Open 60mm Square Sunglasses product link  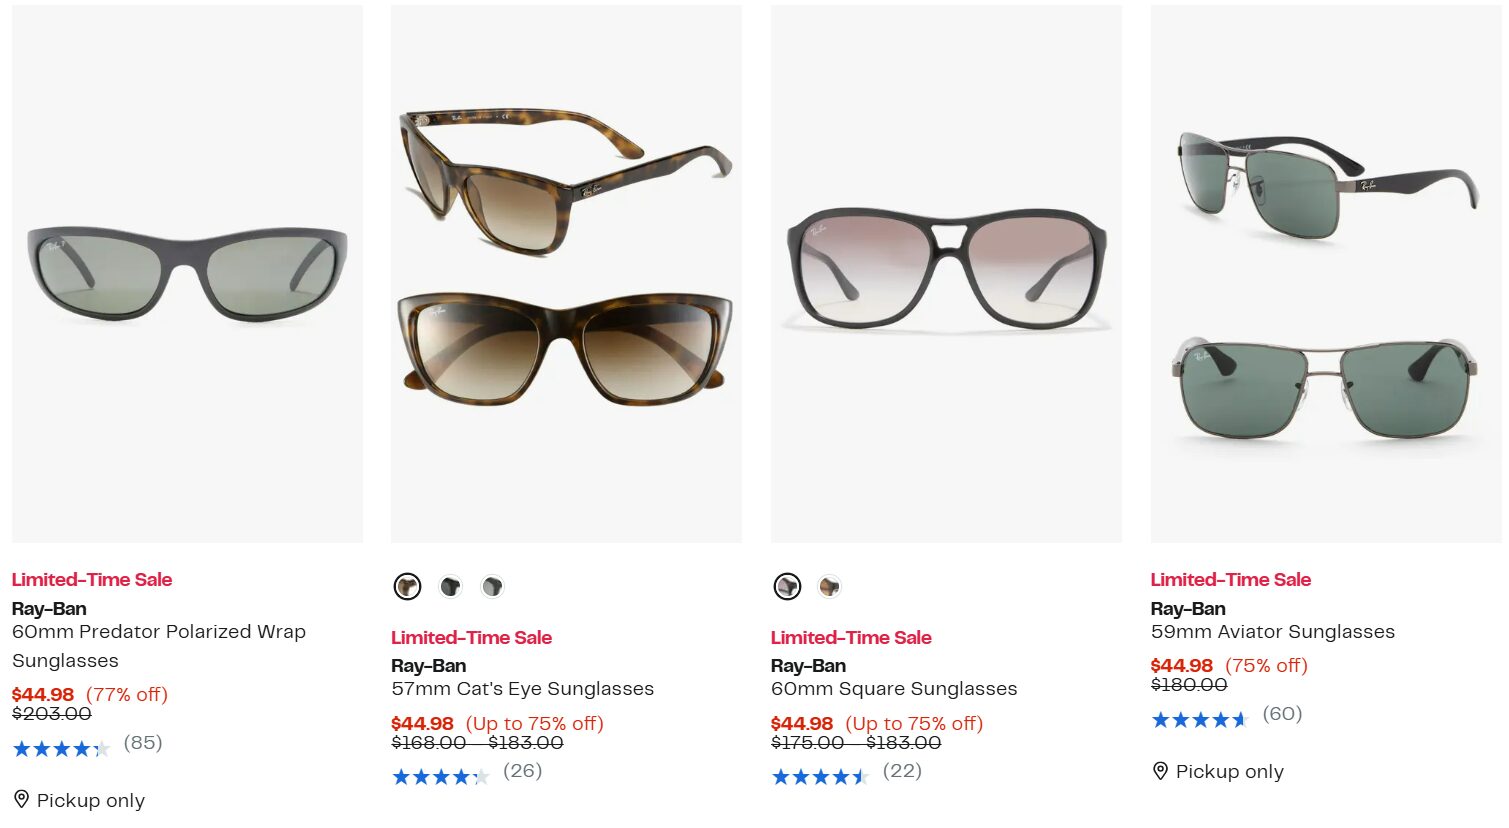(x=894, y=689)
